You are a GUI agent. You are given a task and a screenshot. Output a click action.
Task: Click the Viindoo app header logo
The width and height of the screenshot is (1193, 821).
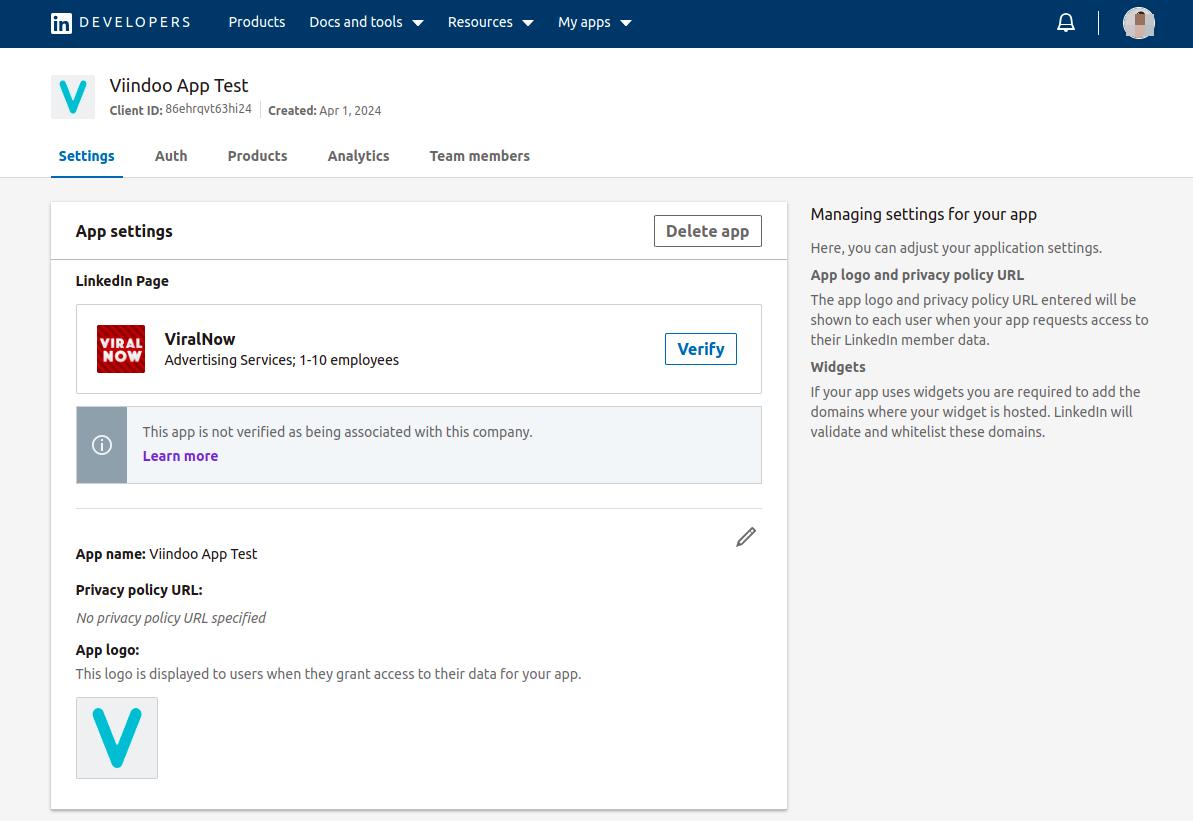tap(73, 97)
